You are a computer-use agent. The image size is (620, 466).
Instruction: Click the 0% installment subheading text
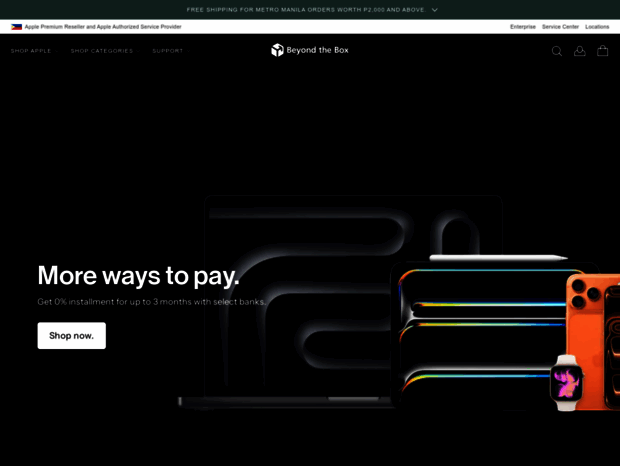click(152, 302)
